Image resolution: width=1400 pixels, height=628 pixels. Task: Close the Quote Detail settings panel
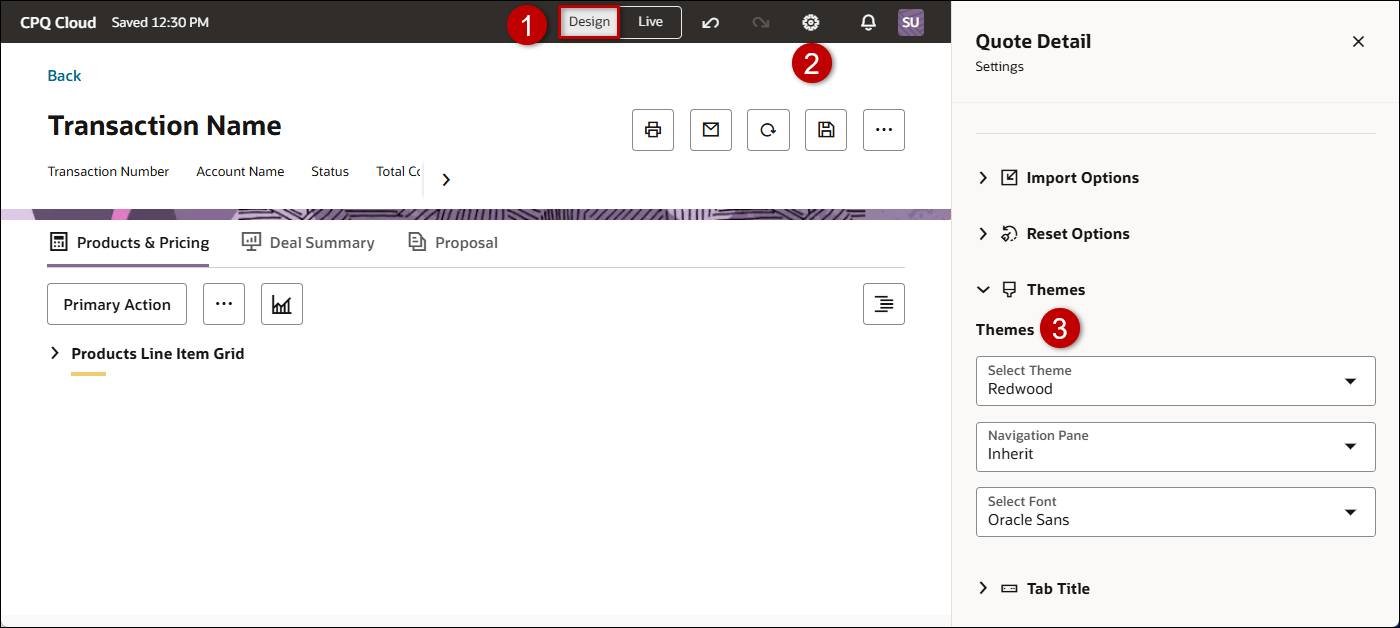1358,41
